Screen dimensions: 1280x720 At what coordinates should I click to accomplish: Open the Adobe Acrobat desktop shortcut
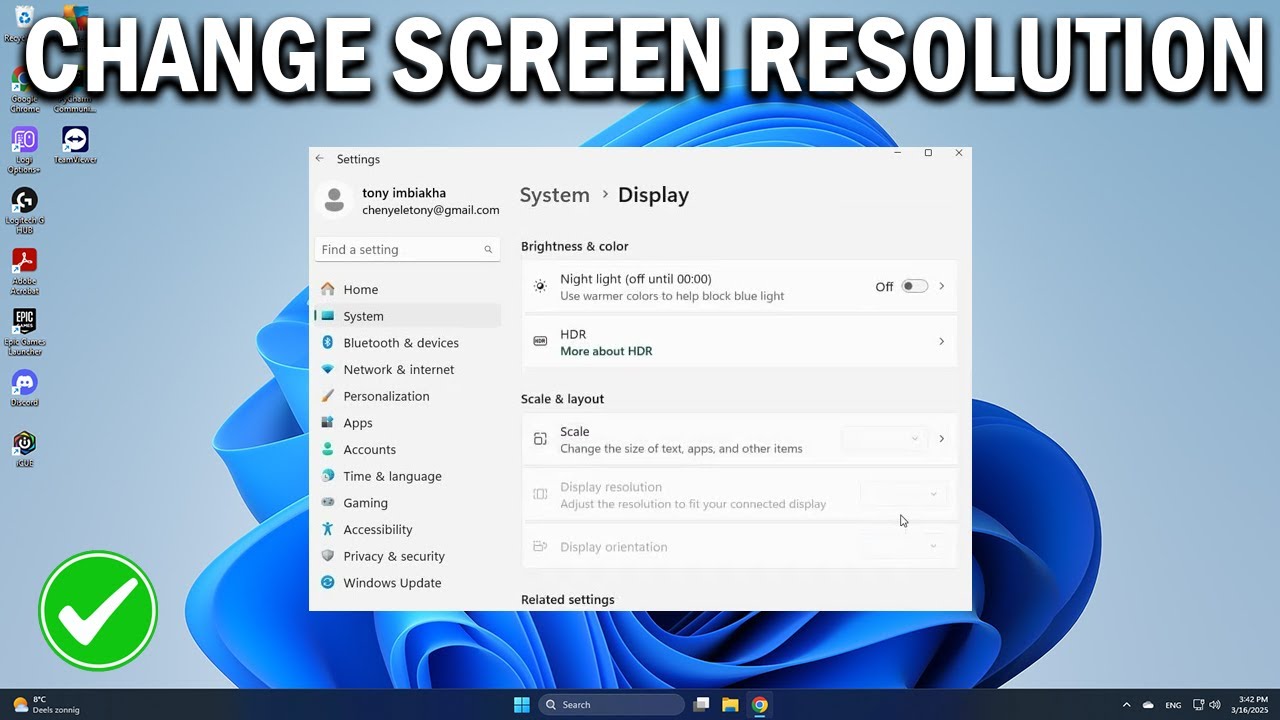24,271
